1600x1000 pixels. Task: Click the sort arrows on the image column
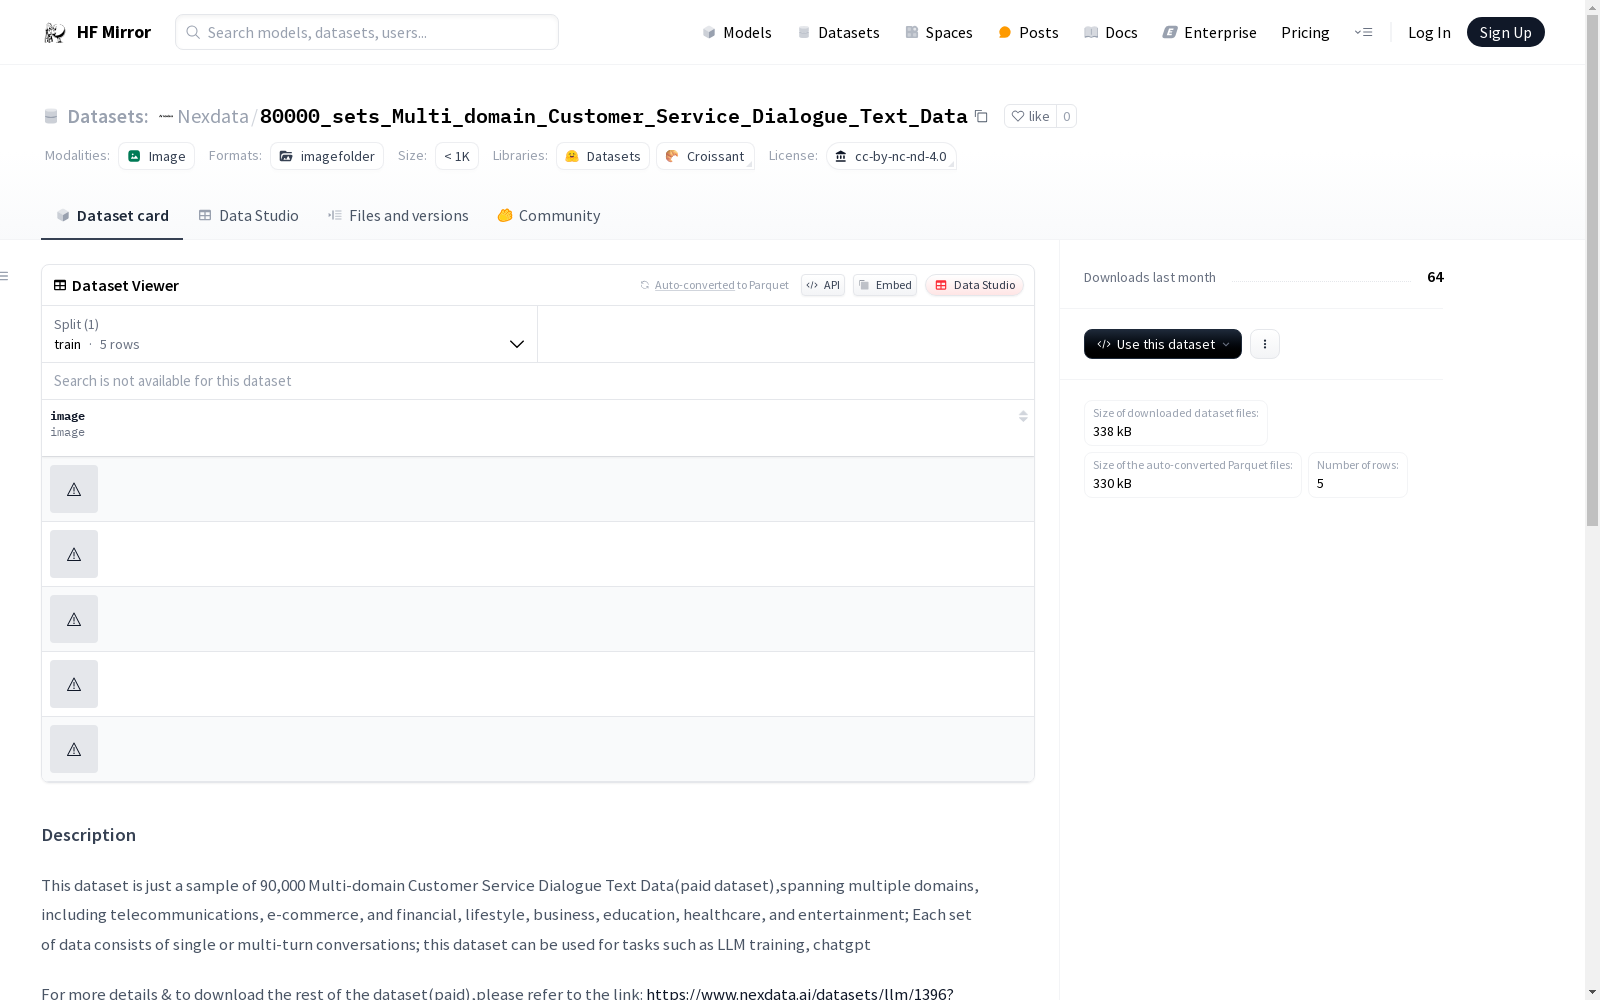tap(1023, 416)
